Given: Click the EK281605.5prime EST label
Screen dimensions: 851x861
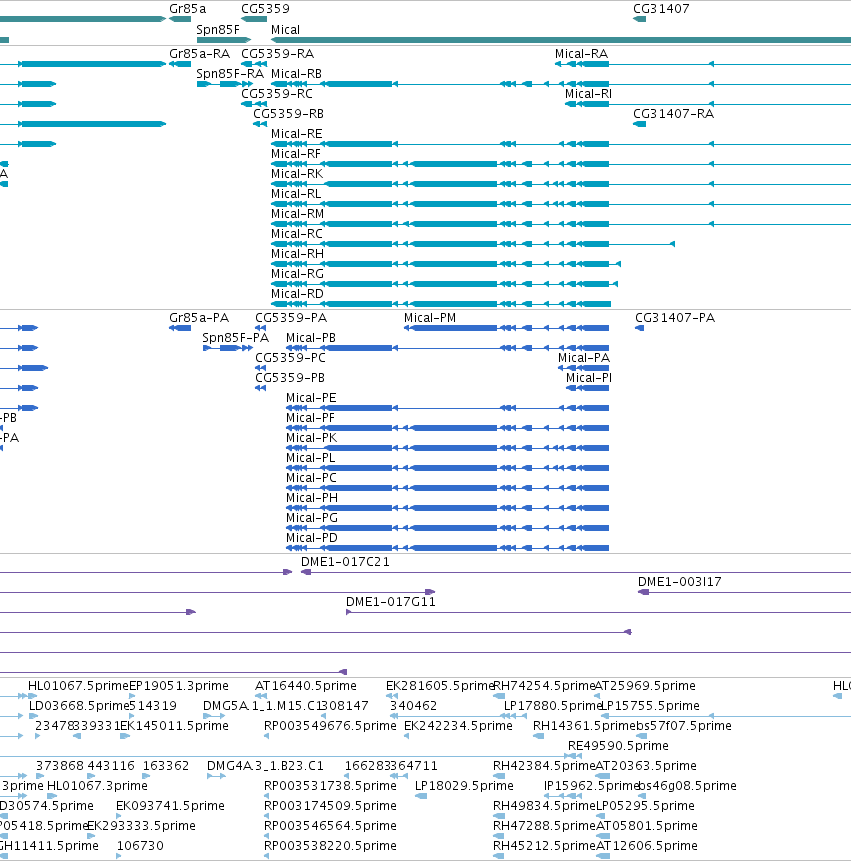Looking at the screenshot, I should click(x=439, y=686).
